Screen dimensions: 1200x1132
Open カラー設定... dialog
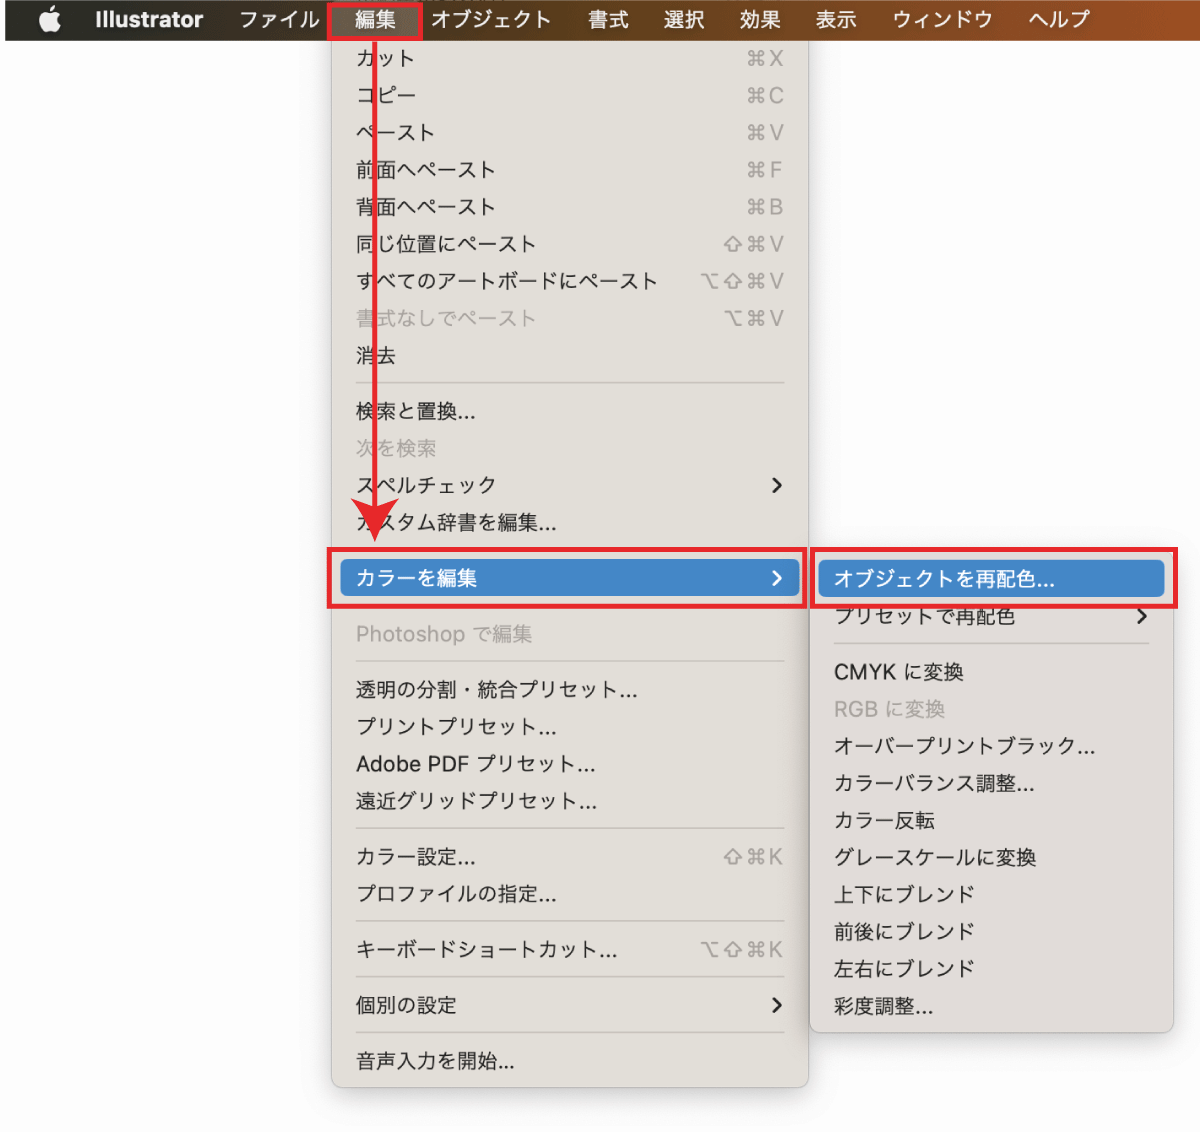point(570,857)
